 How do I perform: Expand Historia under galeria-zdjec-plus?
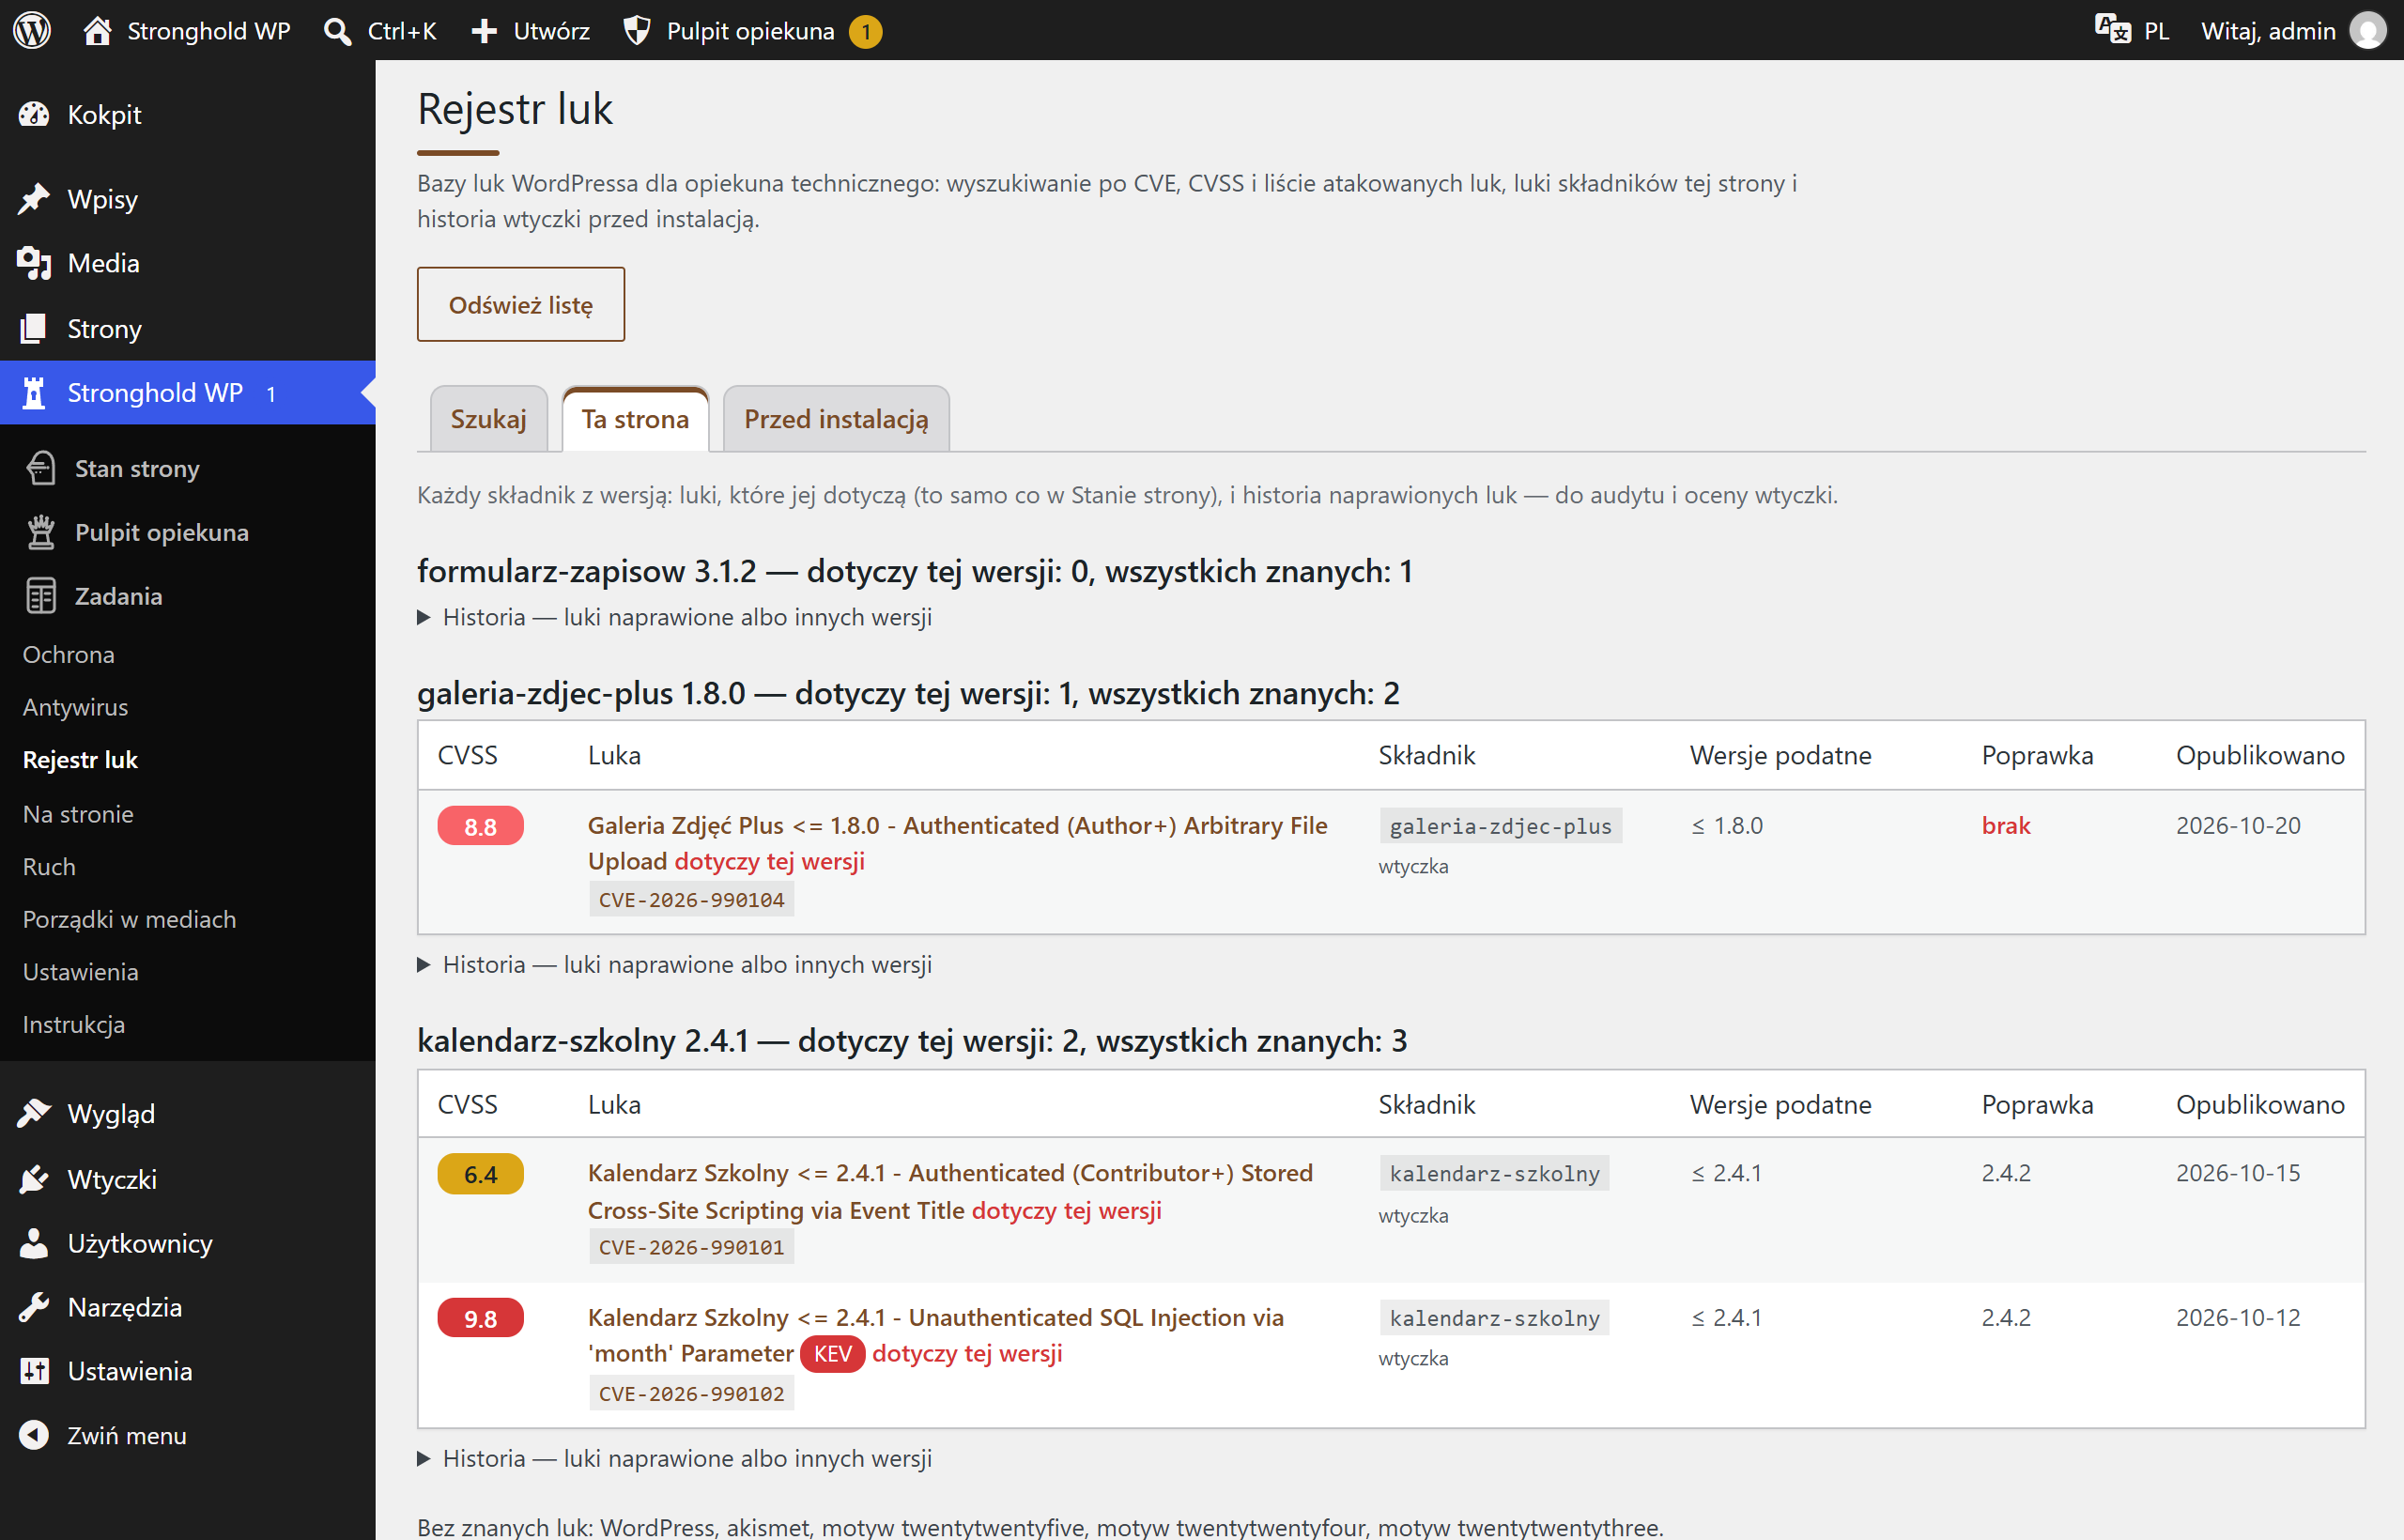pyautogui.click(x=675, y=964)
